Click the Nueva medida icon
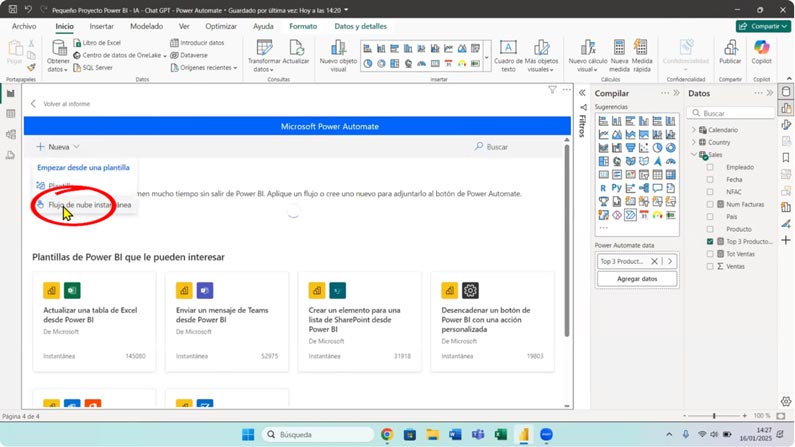 pos(619,49)
